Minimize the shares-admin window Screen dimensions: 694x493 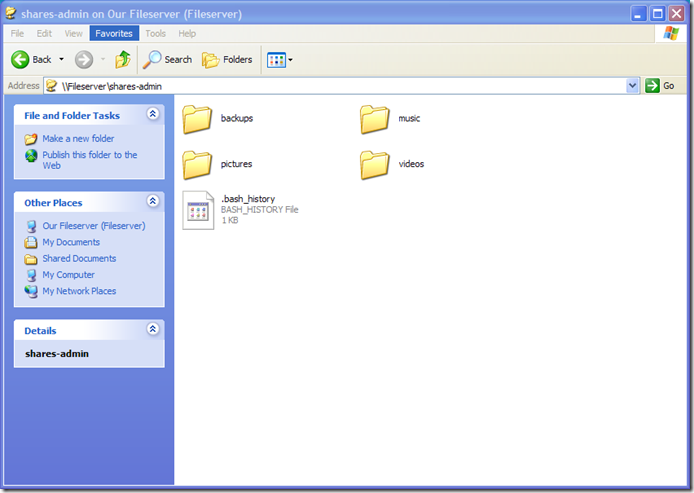point(638,14)
